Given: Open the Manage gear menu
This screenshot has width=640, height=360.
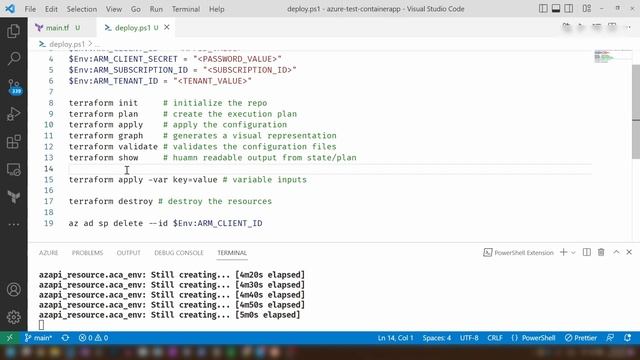Looking at the screenshot, I should coord(13,317).
